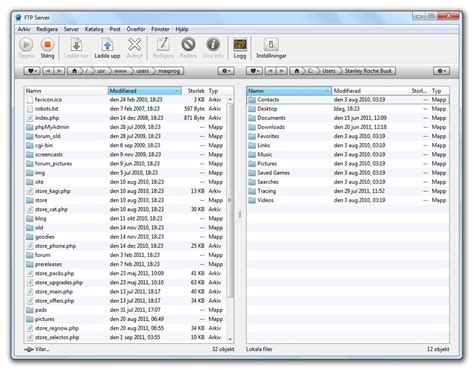The height and width of the screenshot is (373, 474).
Task: Open the Redigera menu
Action: tap(47, 29)
